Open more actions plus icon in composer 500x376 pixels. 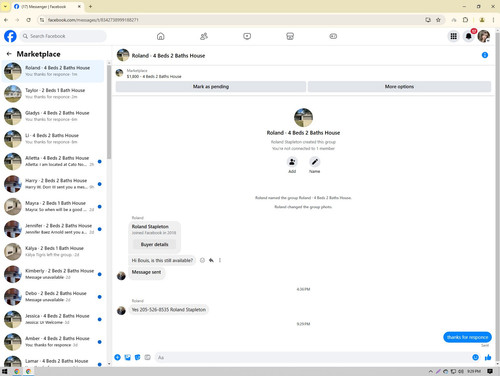pyautogui.click(x=117, y=357)
